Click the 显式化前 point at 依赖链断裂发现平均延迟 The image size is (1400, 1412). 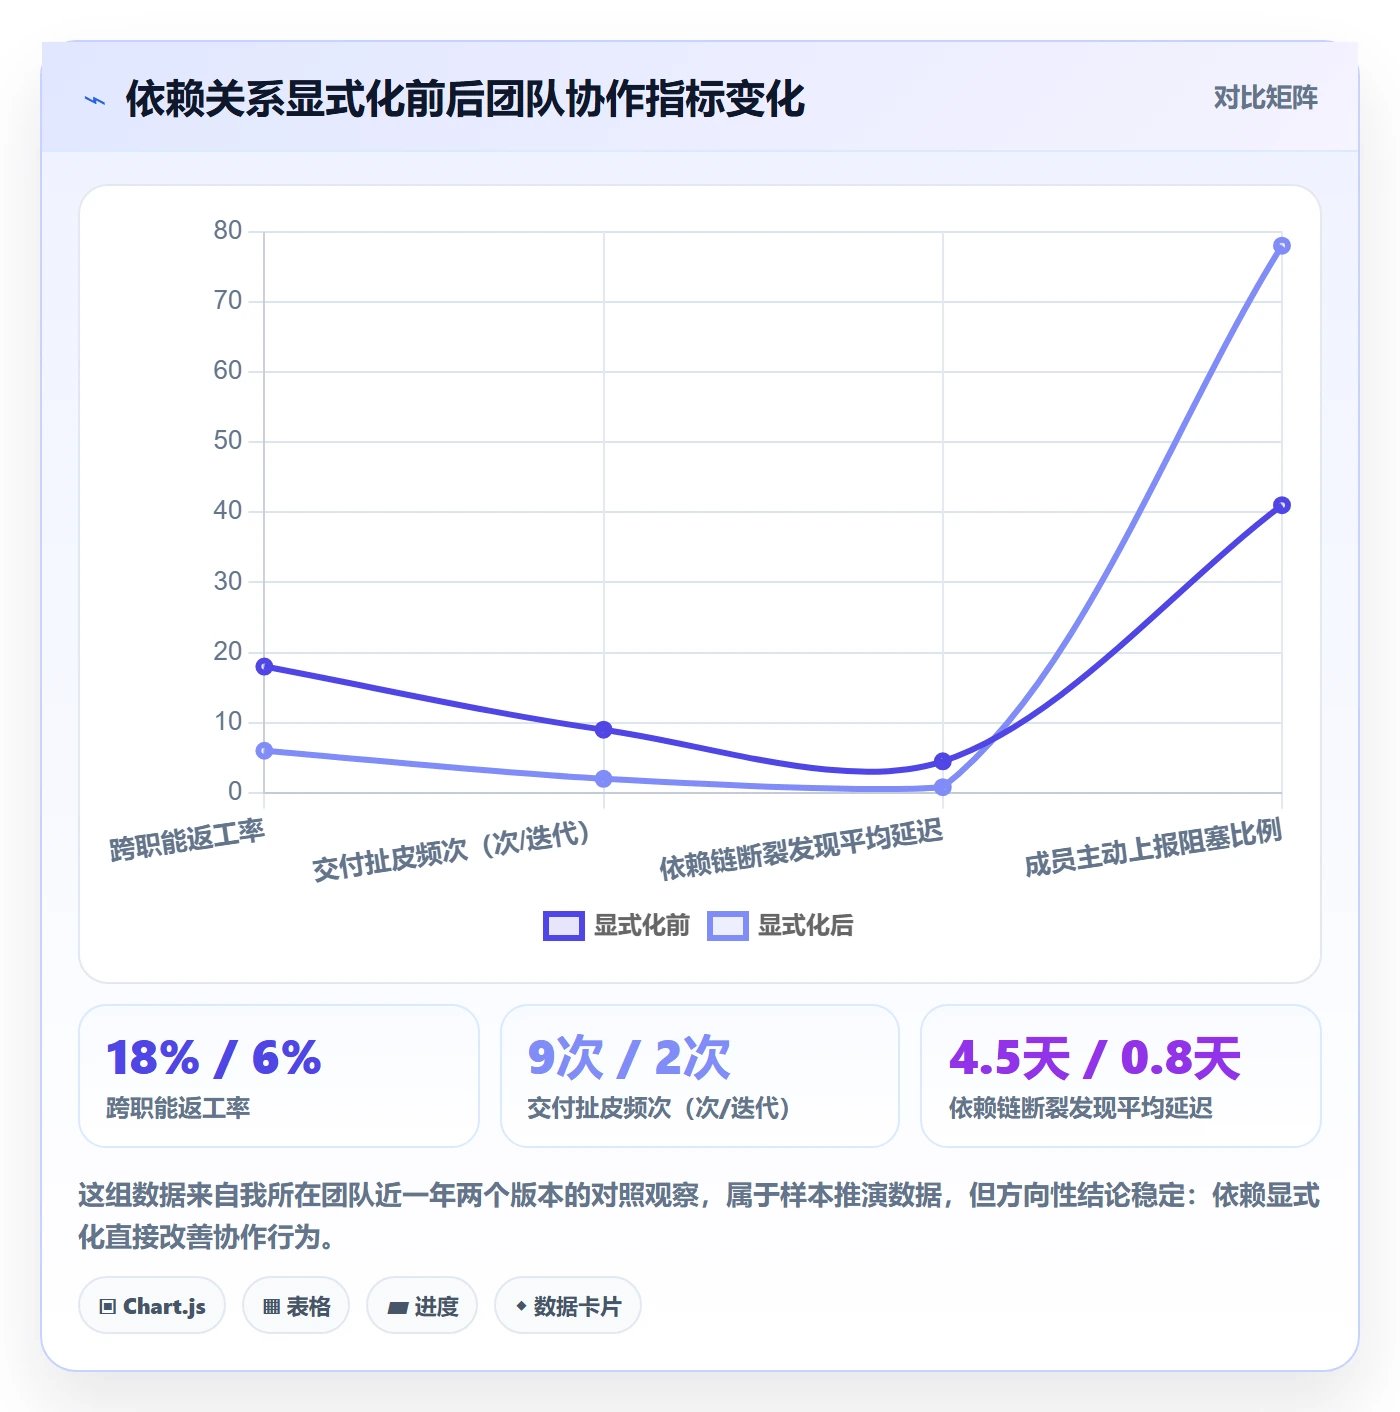click(x=943, y=761)
